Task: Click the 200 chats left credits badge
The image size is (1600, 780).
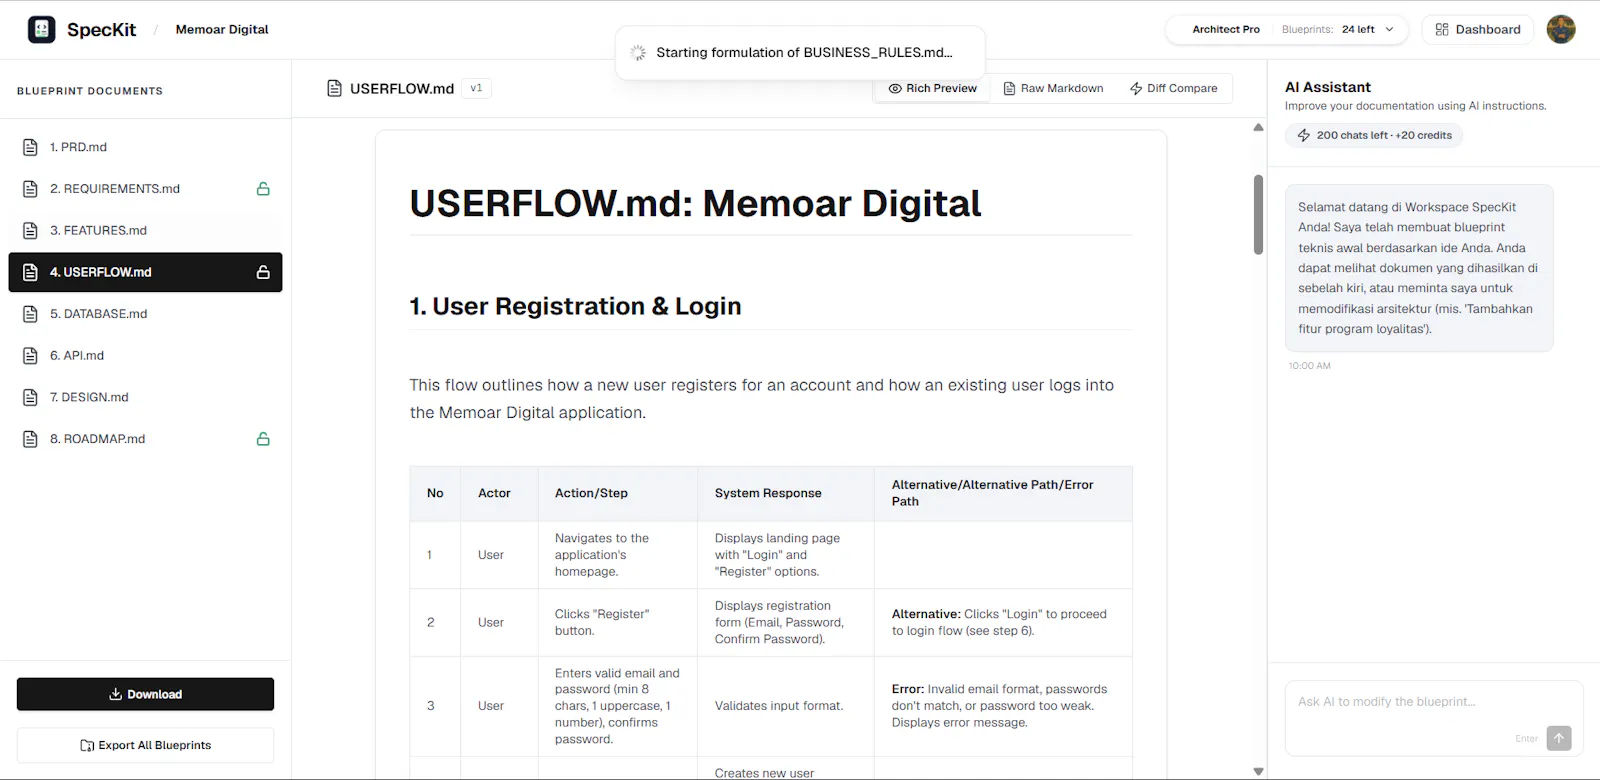Action: (x=1374, y=135)
